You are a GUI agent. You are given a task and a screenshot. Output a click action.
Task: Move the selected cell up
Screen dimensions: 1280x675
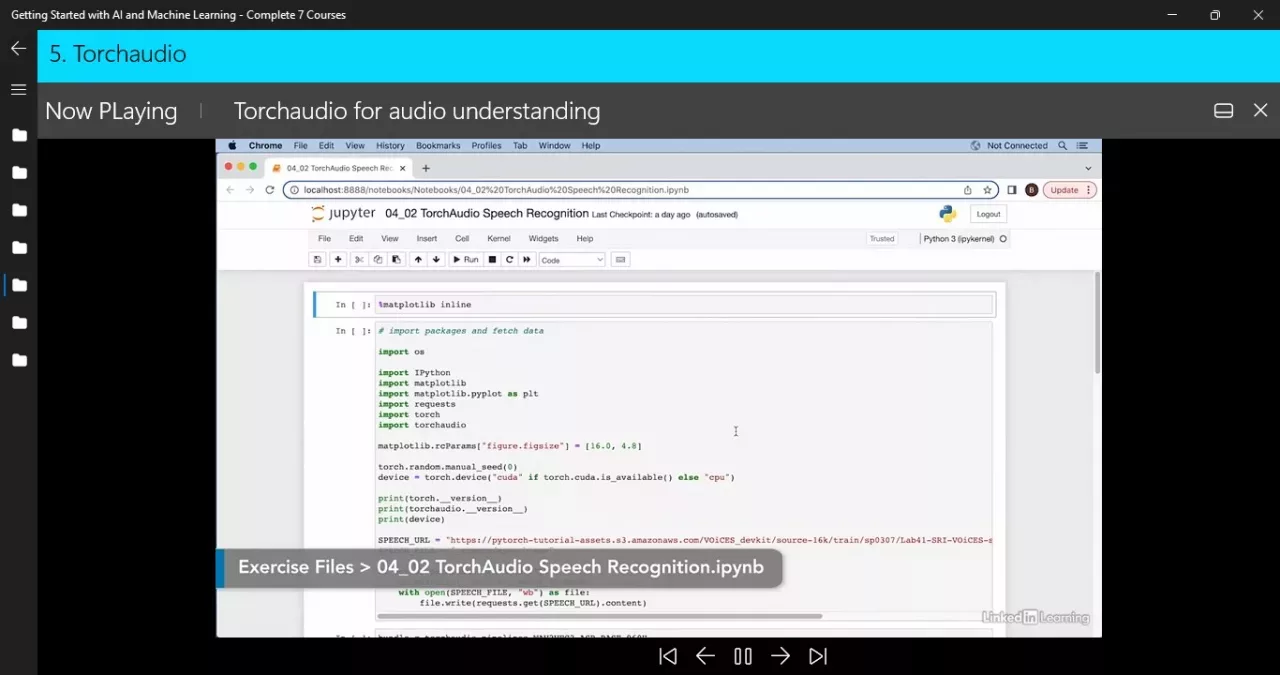418,260
